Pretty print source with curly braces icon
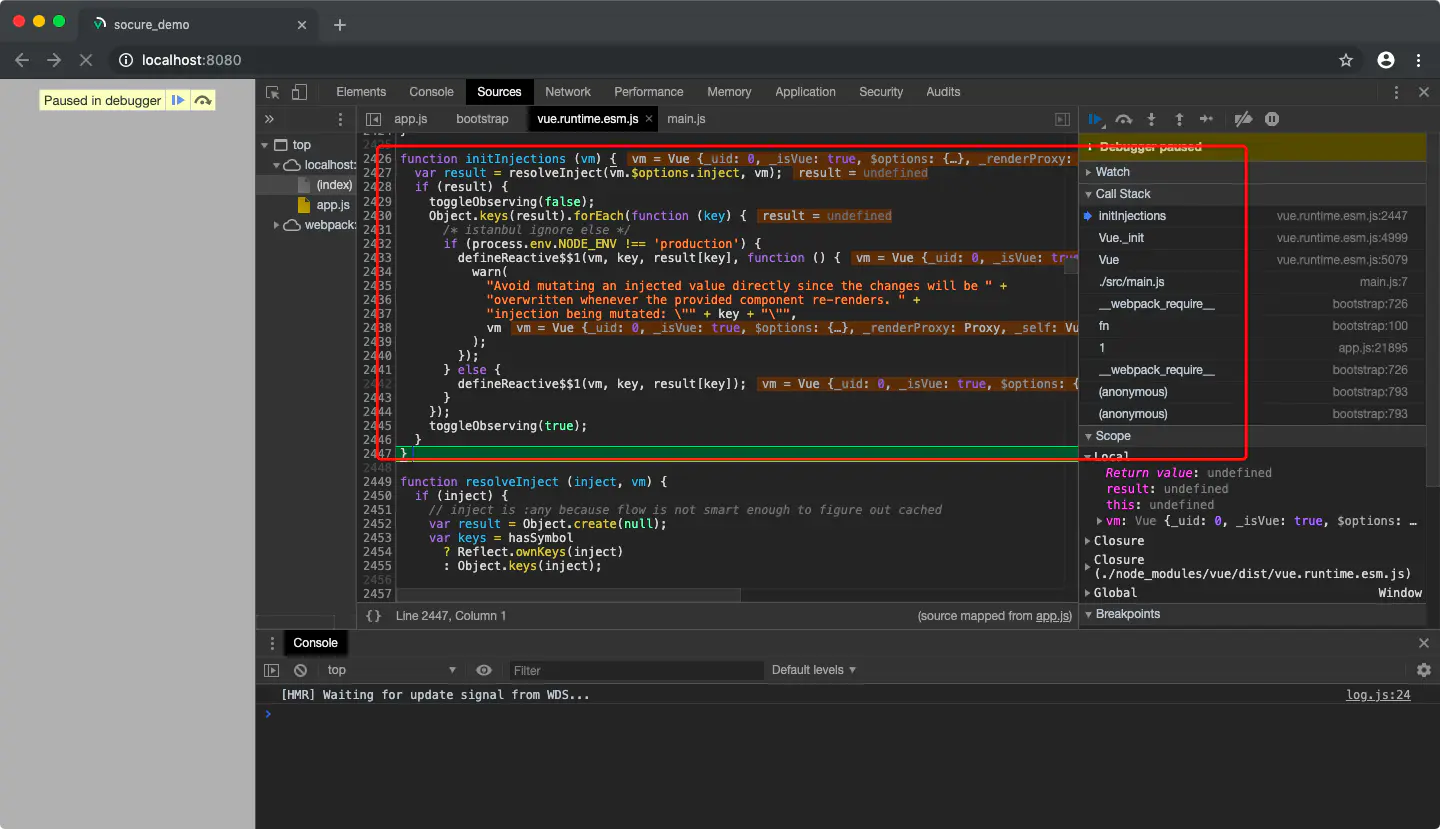 coord(373,616)
